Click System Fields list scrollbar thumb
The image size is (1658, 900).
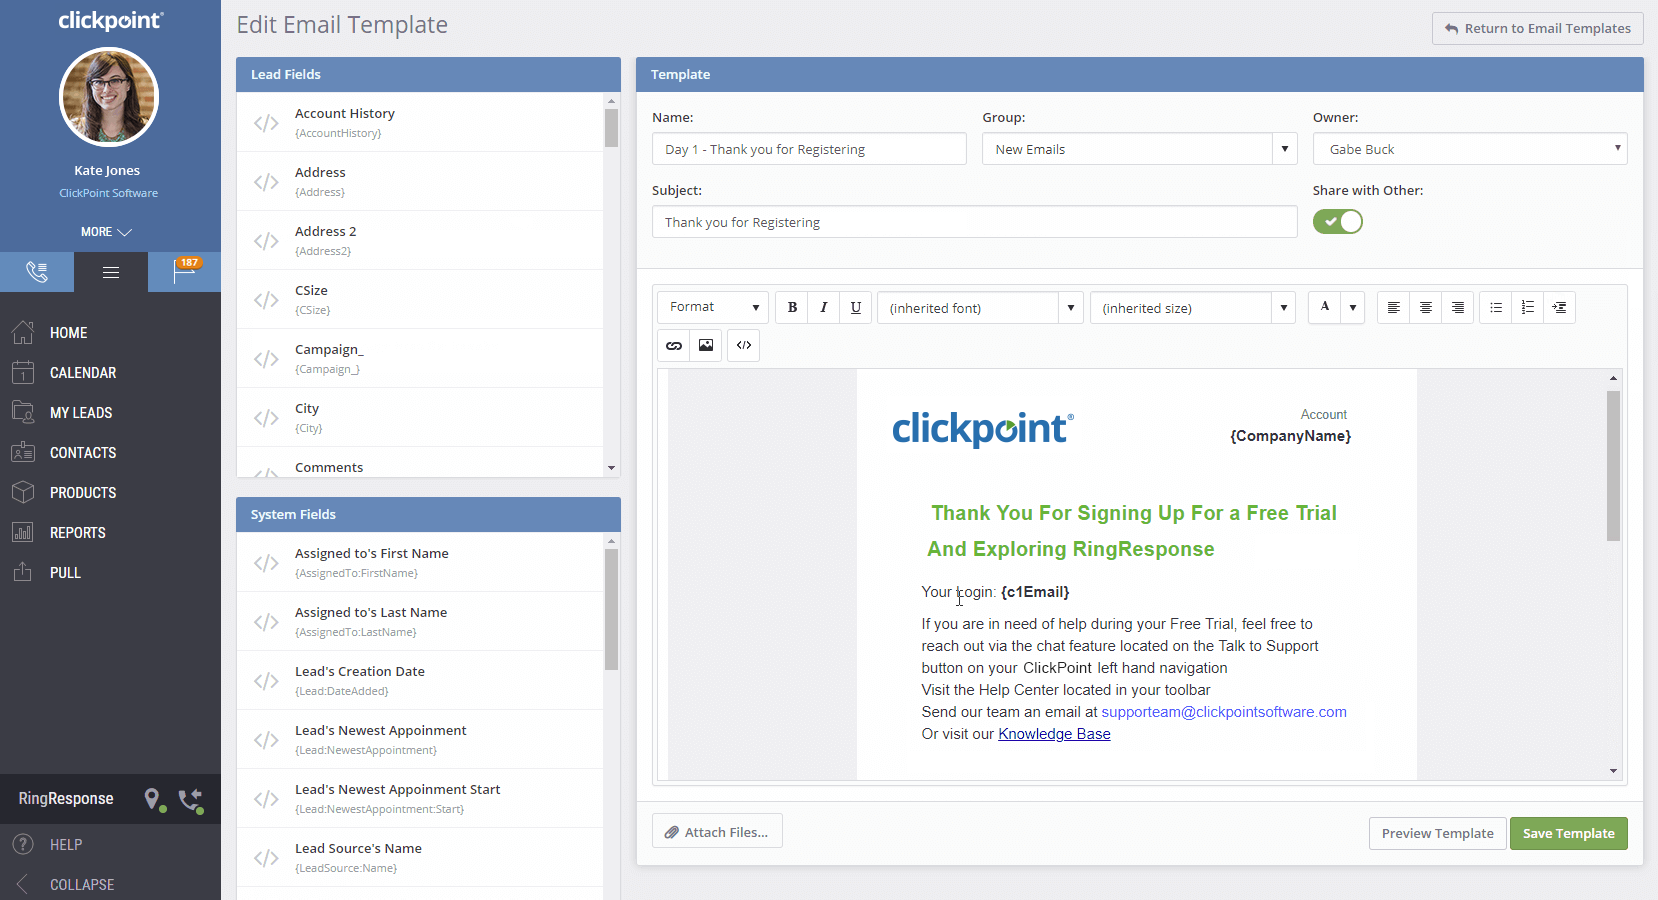[x=611, y=609]
